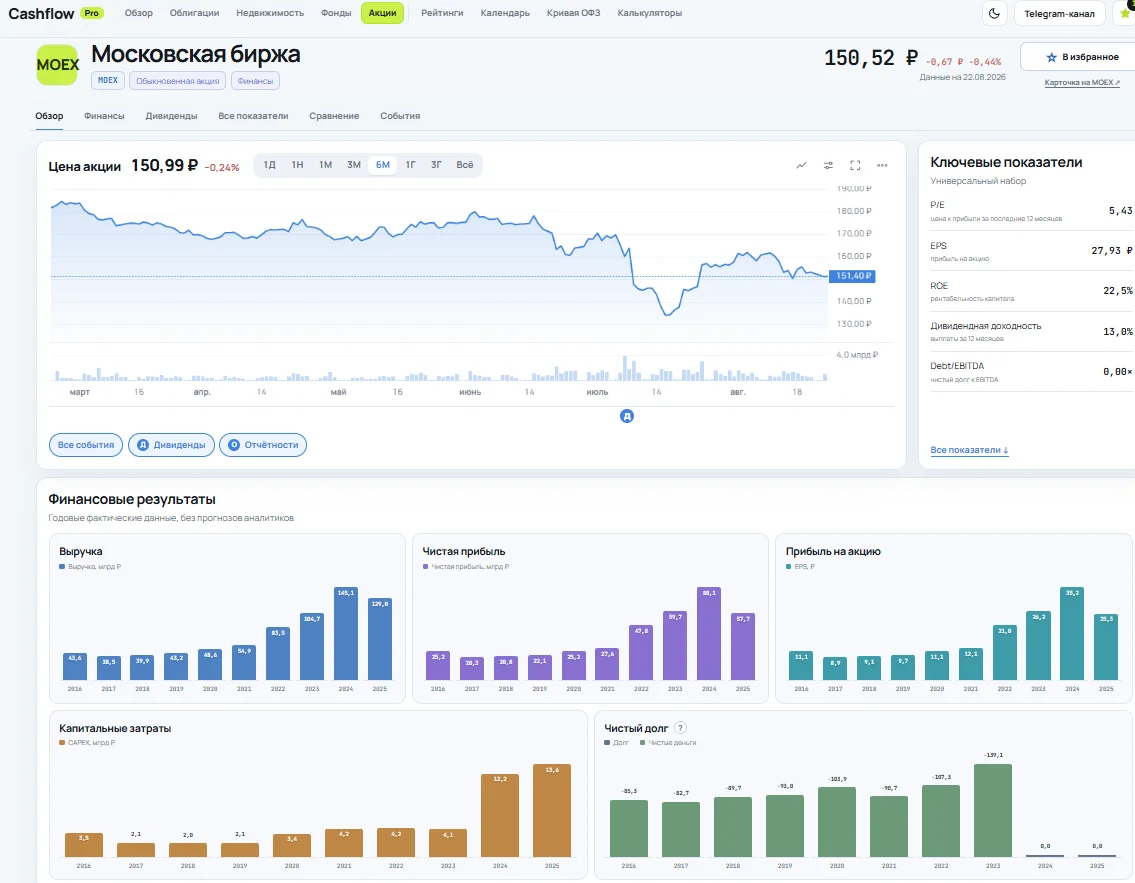
Task: Switch to the Обзор page tab
Action: (x=49, y=116)
